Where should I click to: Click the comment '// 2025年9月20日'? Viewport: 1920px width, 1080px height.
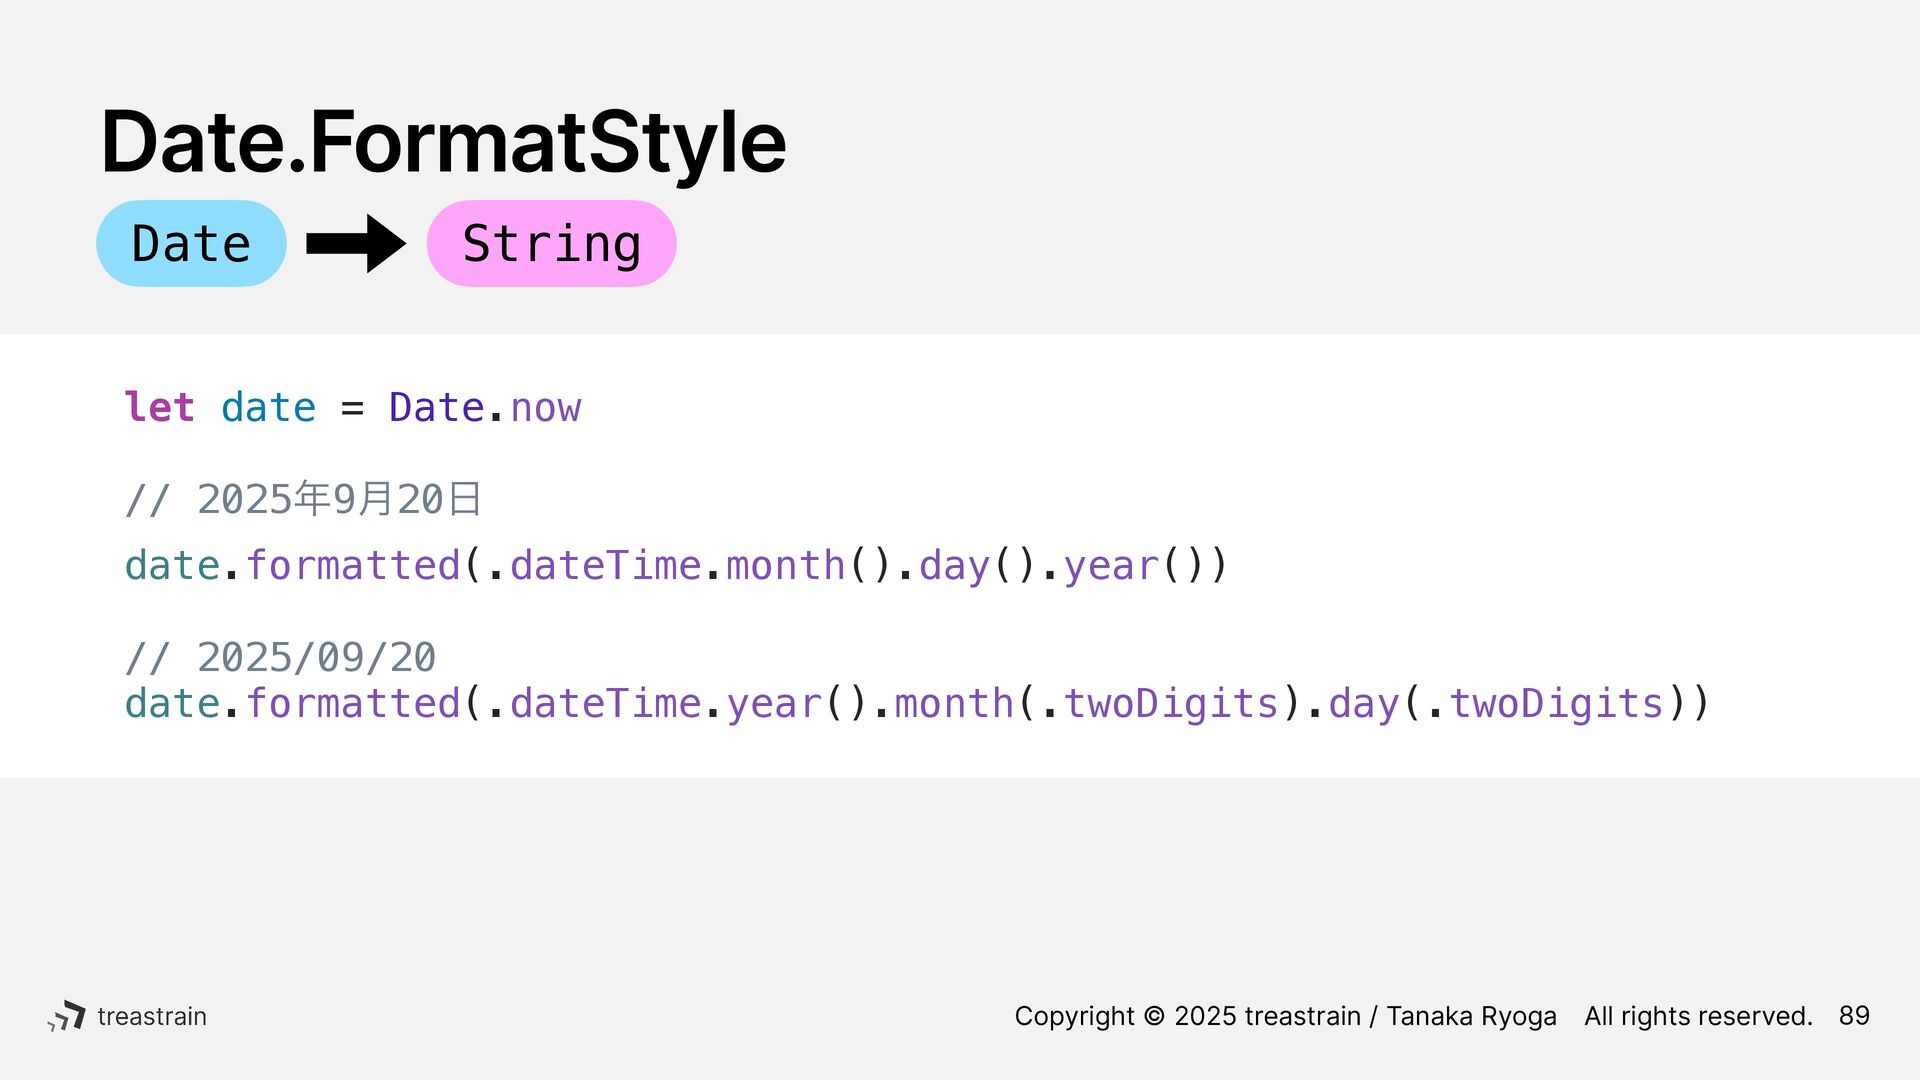(304, 498)
